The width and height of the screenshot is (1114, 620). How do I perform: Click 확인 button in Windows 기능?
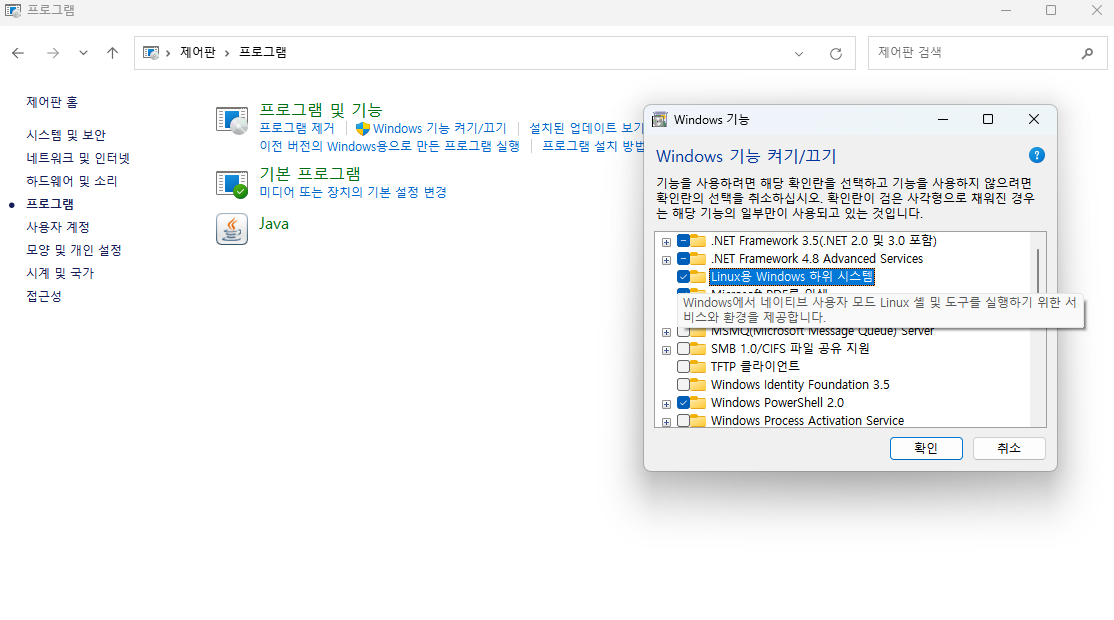(x=926, y=448)
